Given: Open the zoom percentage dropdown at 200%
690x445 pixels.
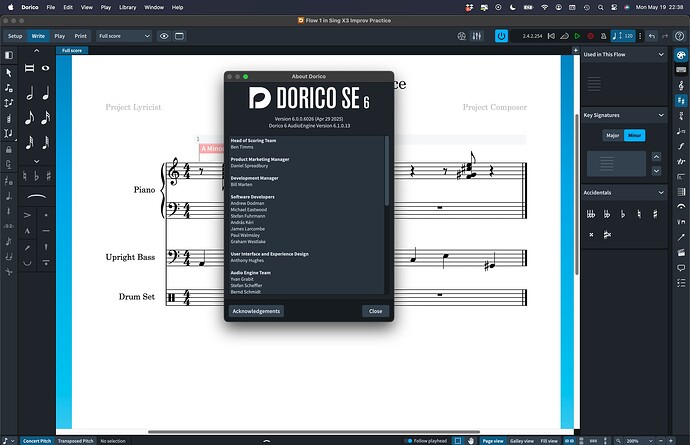Looking at the screenshot, I should (x=638, y=441).
